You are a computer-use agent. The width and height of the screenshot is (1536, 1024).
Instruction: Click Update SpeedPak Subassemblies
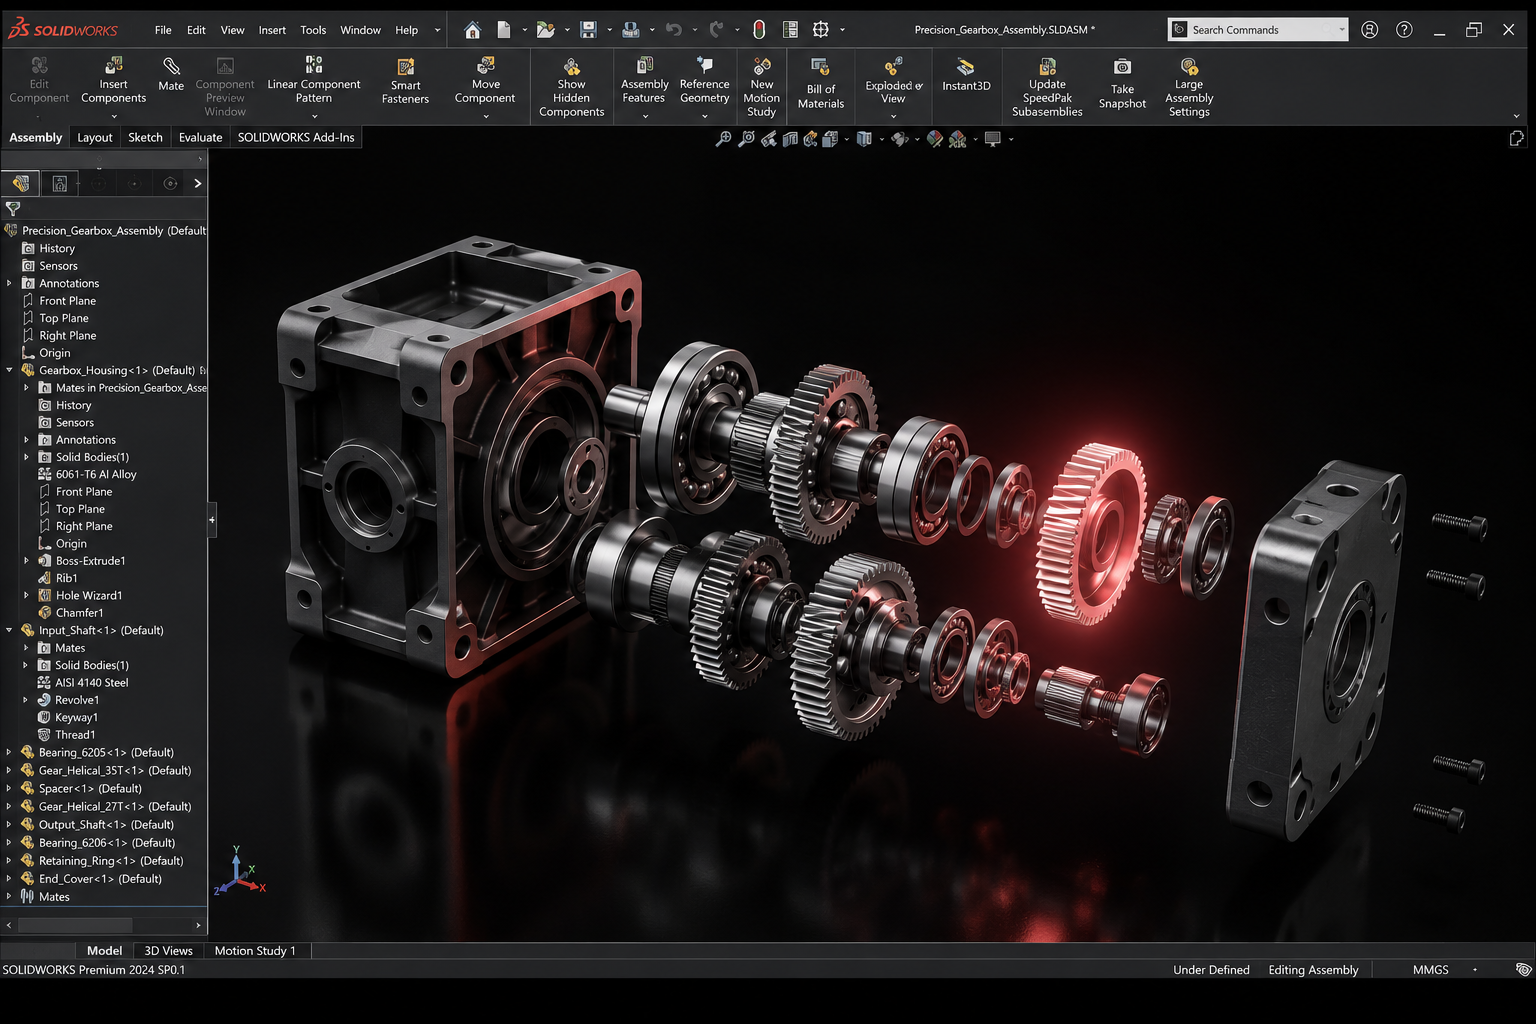[1047, 87]
